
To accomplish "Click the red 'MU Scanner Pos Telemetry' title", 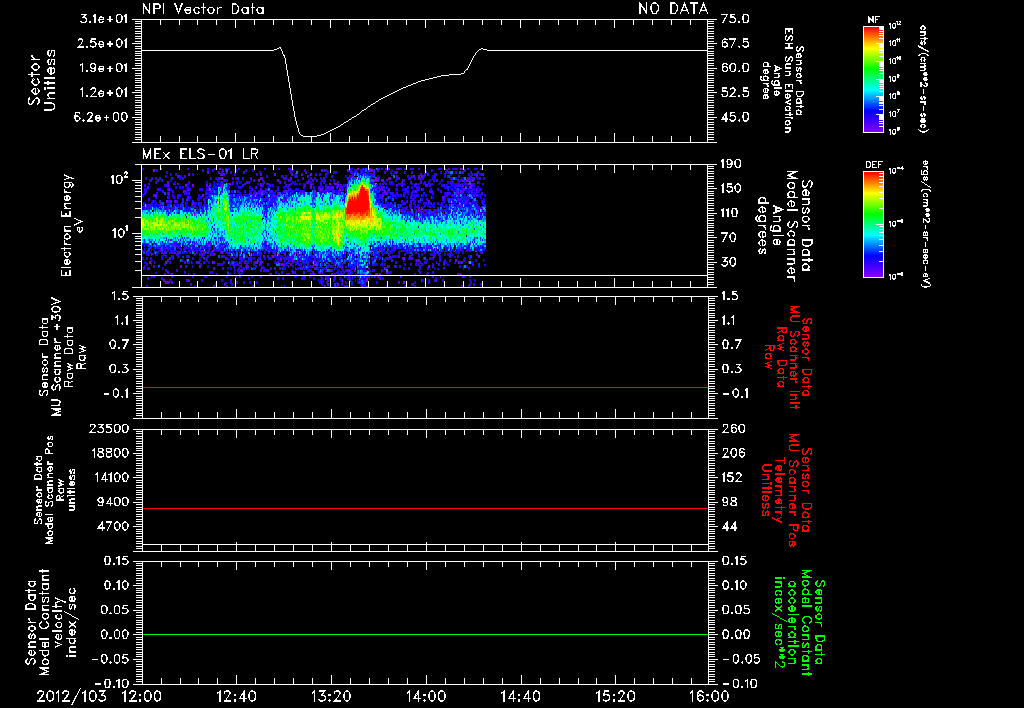I will (x=786, y=490).
